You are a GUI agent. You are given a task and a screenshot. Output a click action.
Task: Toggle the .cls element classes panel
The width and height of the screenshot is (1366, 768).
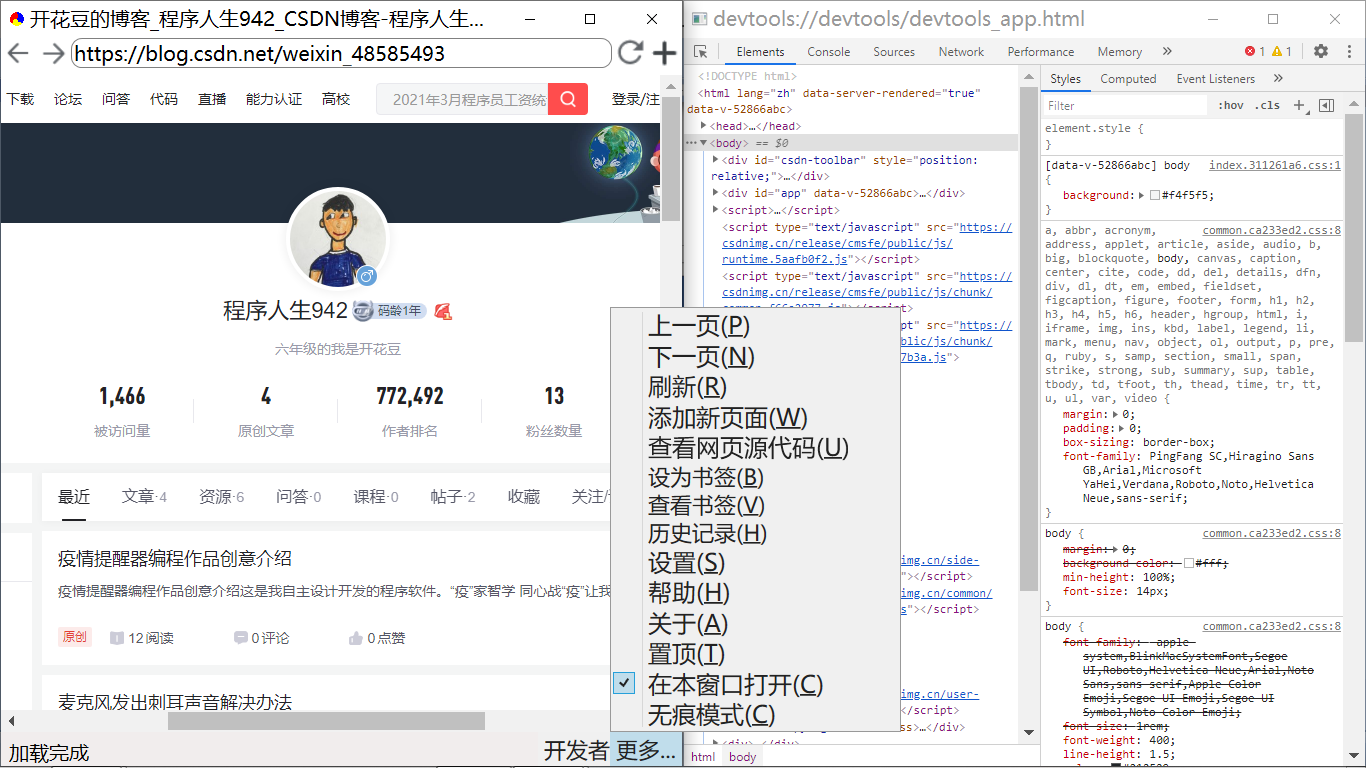[1269, 105]
